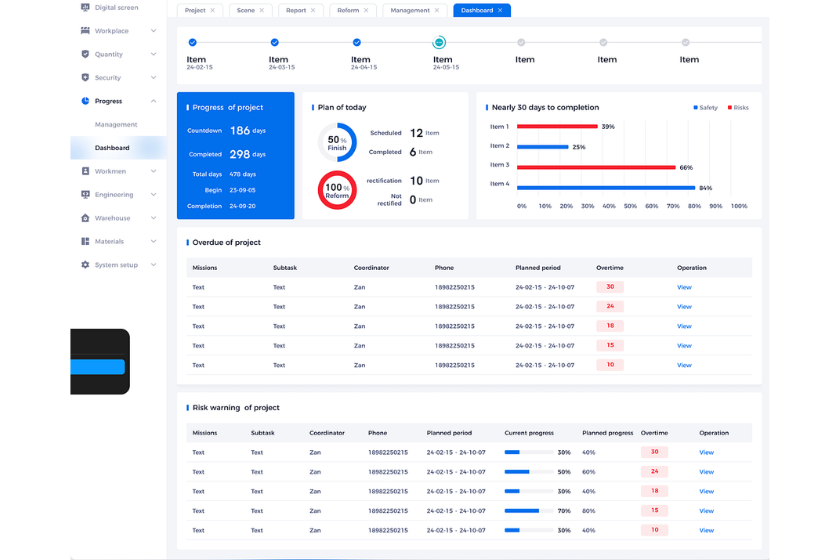The height and width of the screenshot is (560, 840).
Task: Click the System setup gear icon
Action: point(85,265)
